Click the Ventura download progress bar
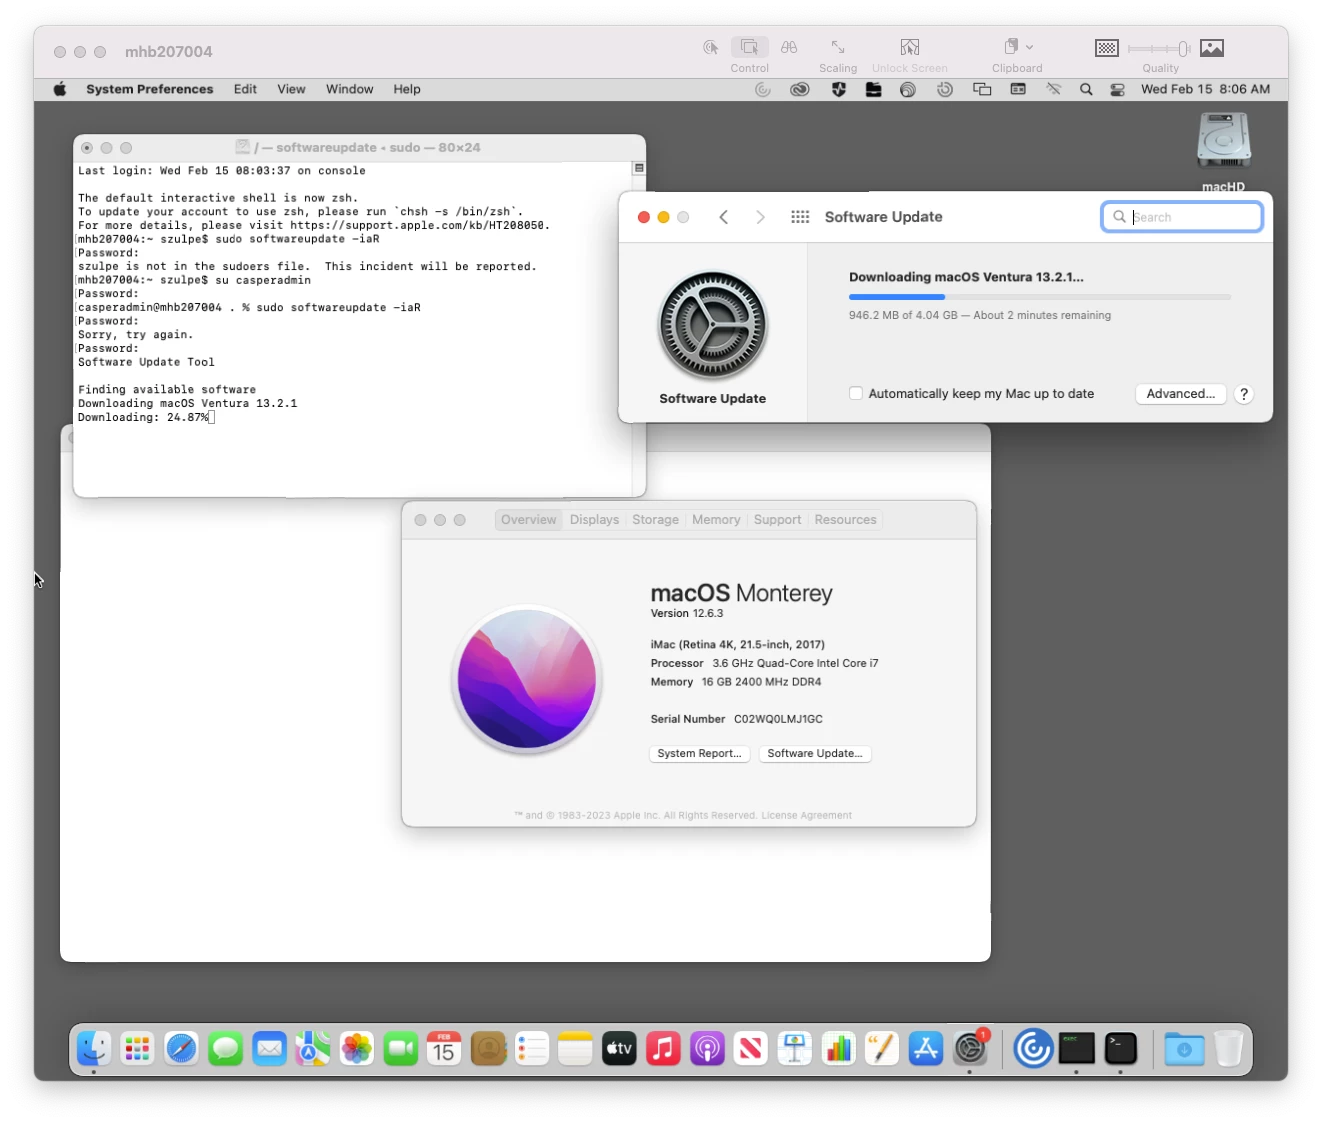1322x1123 pixels. coord(1039,297)
